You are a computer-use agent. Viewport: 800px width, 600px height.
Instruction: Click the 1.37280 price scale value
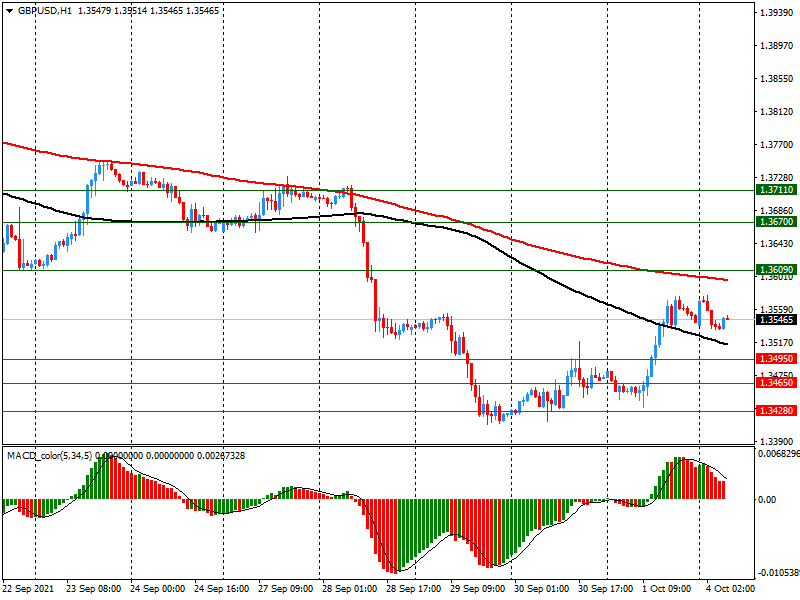[777, 178]
